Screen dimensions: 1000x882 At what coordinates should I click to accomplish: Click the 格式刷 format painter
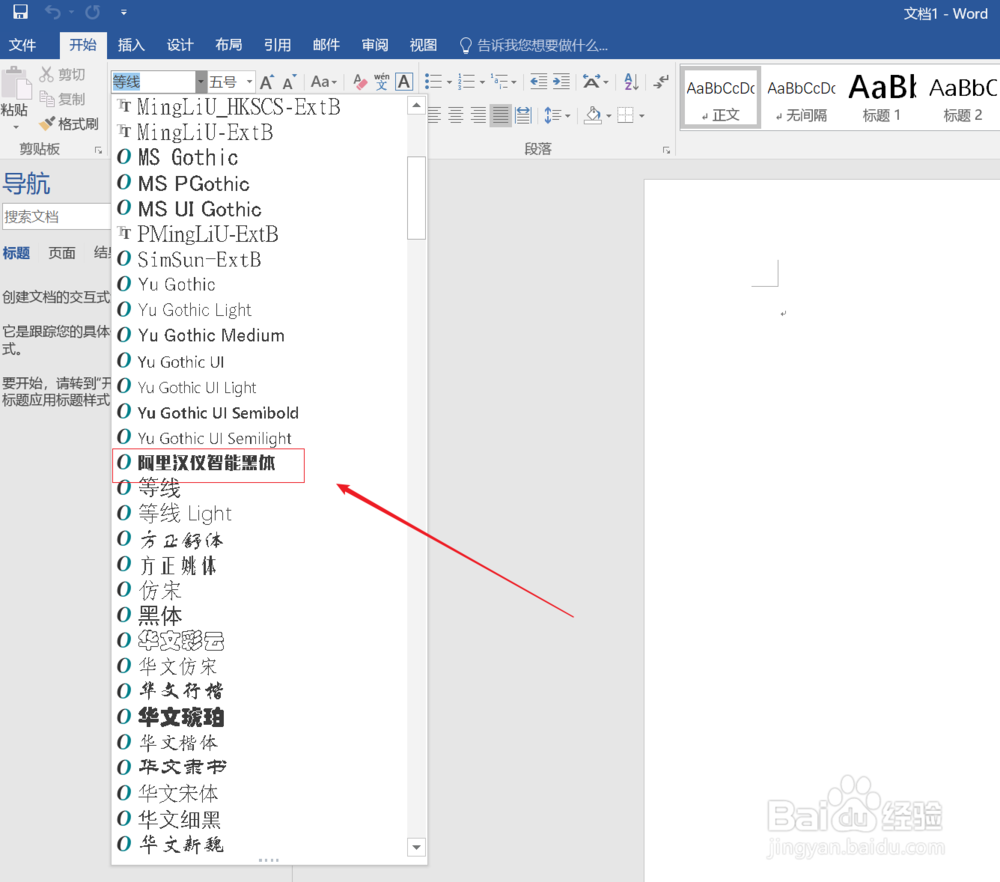pos(69,124)
